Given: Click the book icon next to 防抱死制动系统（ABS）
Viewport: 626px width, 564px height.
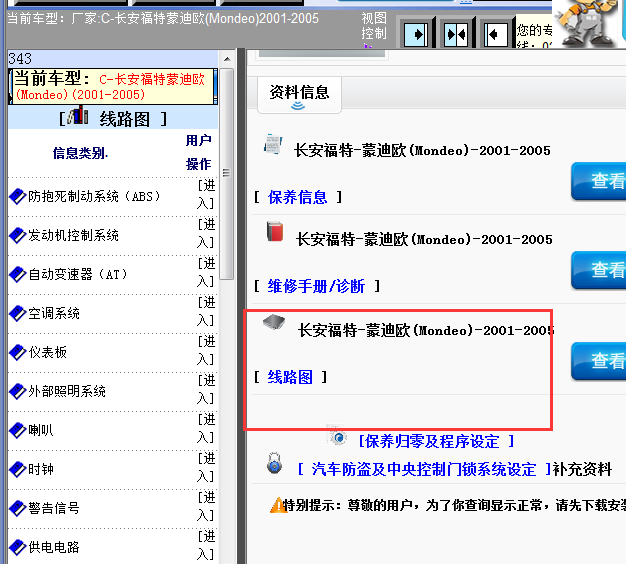Looking at the screenshot, I should tap(18, 196).
